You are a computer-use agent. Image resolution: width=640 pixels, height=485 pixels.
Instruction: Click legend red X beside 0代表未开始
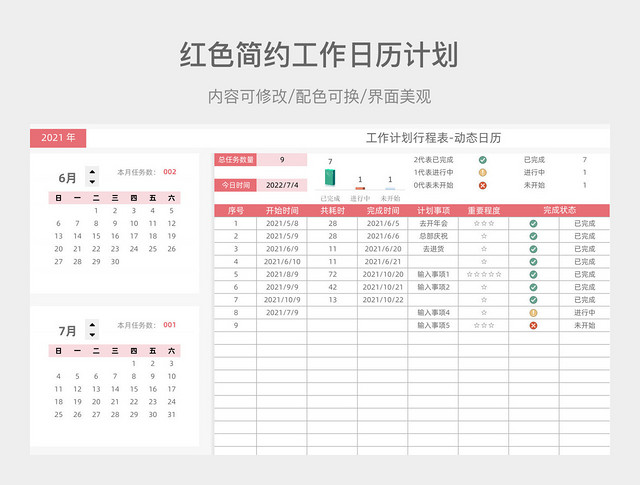(482, 186)
